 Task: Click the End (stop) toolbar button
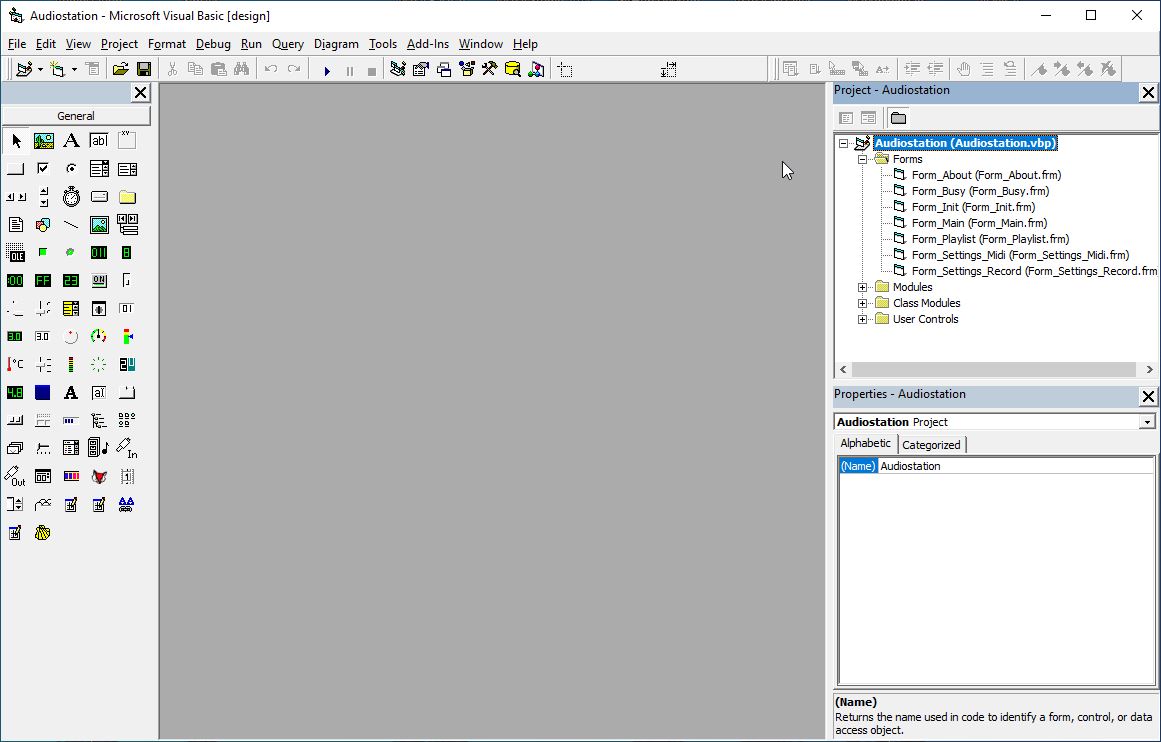point(372,70)
